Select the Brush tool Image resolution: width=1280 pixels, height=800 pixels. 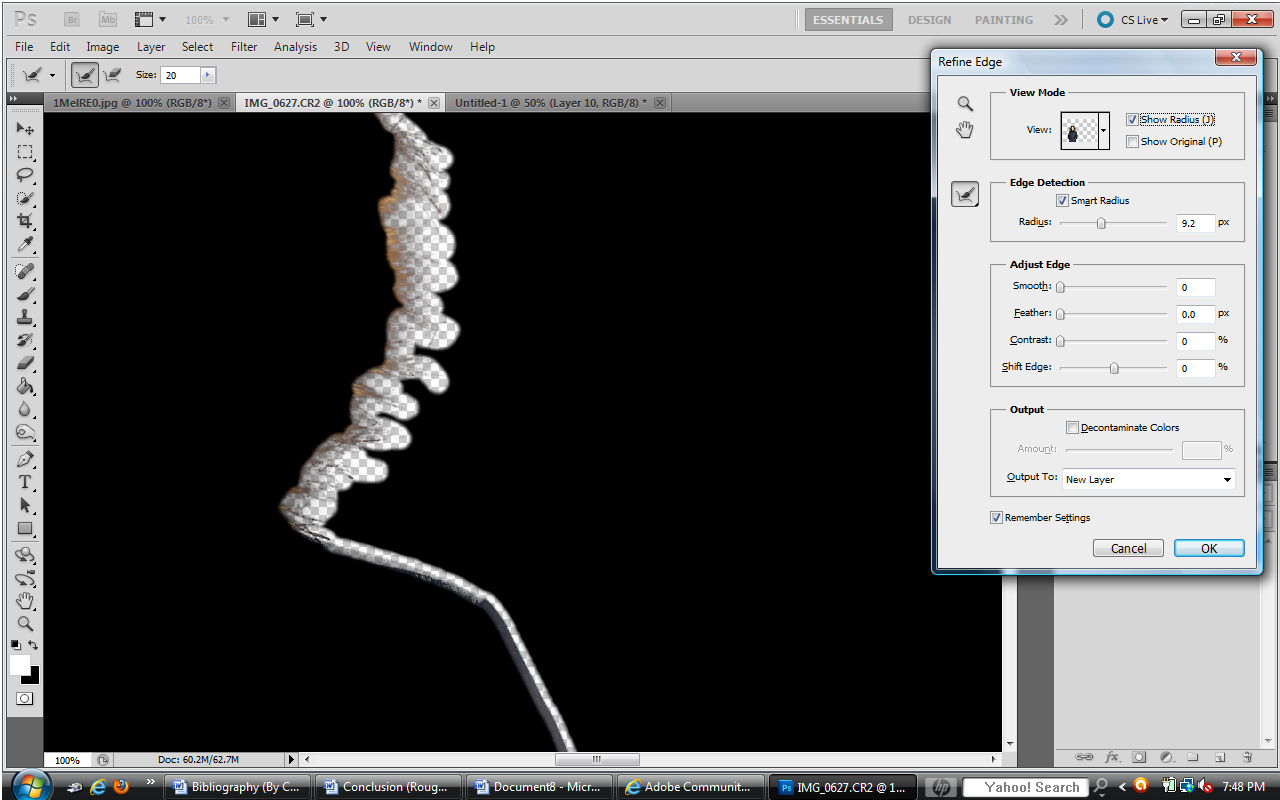(25, 294)
